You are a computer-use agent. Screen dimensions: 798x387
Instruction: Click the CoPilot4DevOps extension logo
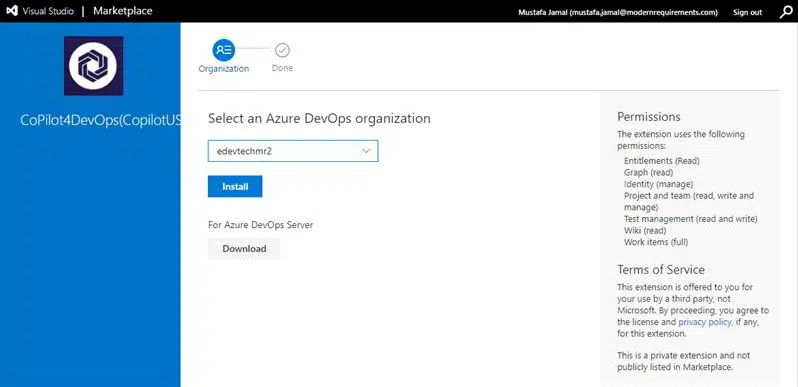tap(93, 66)
